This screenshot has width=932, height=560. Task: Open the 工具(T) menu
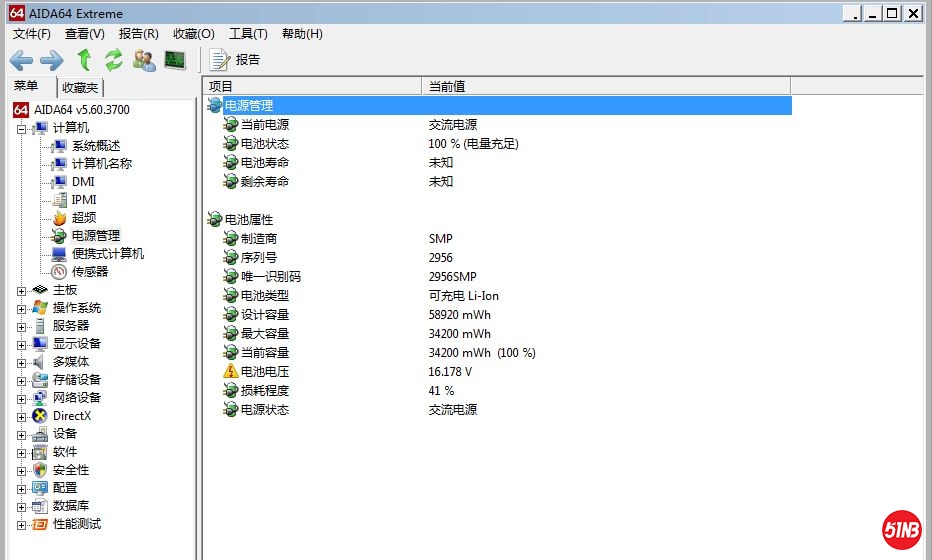coord(248,34)
